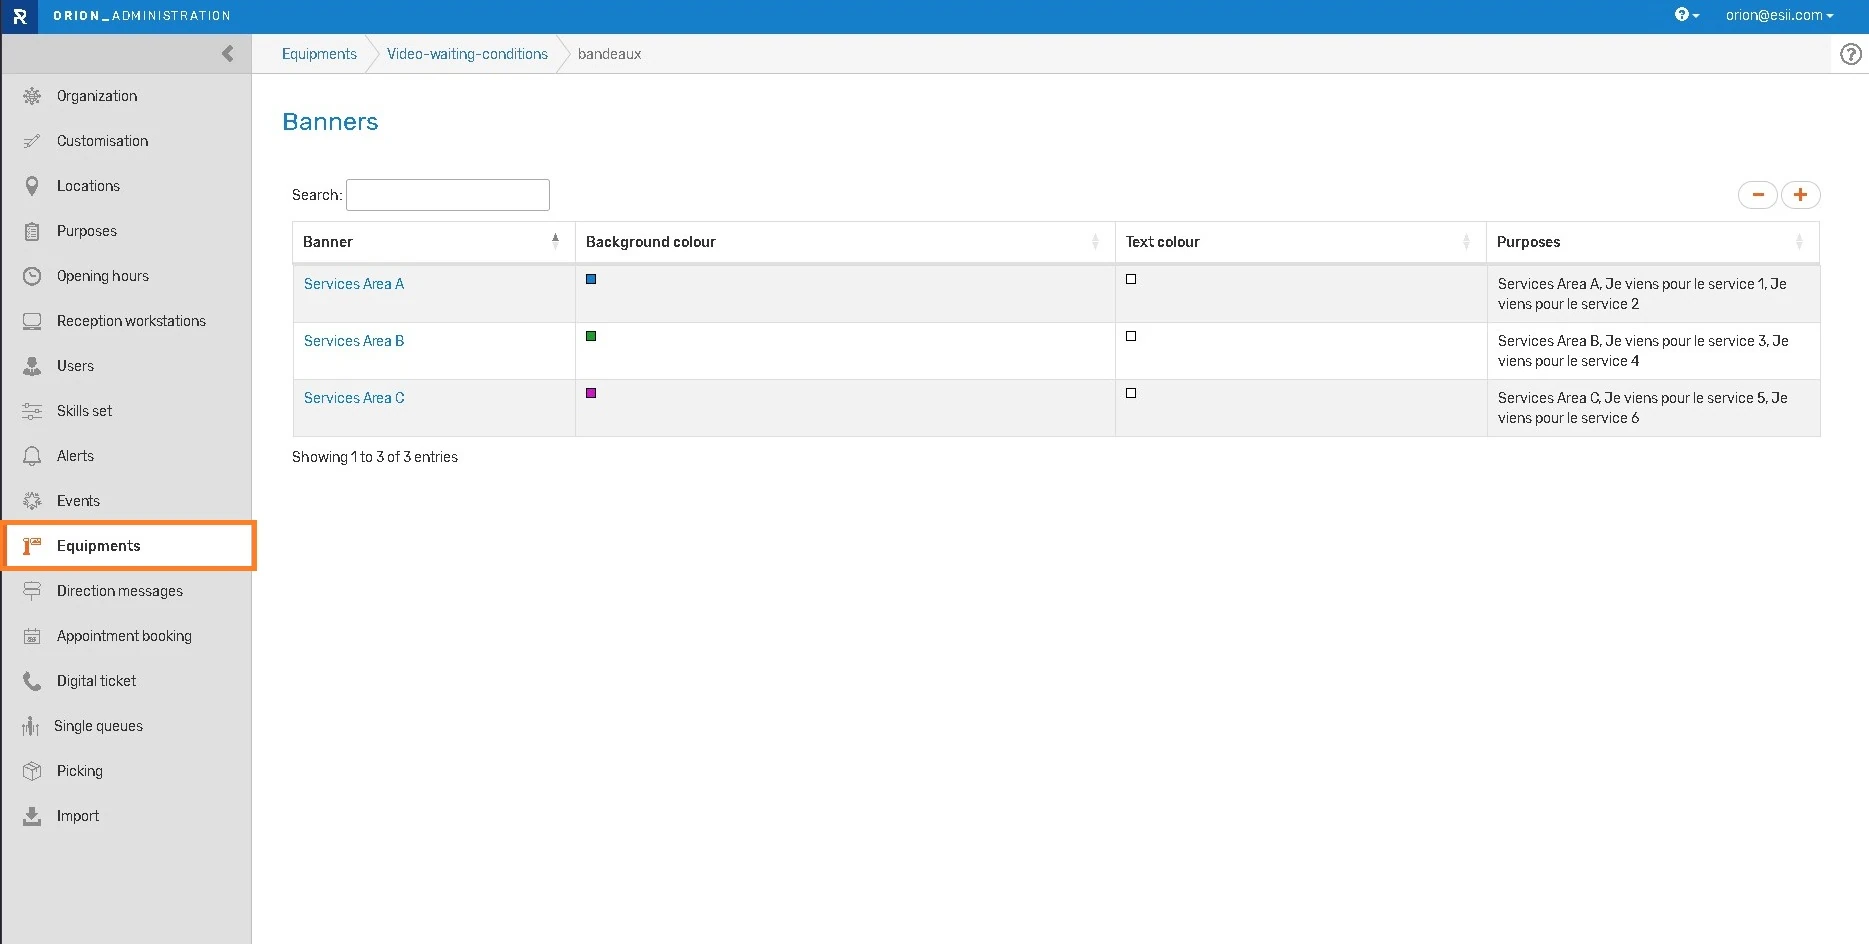Click the Digital ticket phone icon
Image resolution: width=1869 pixels, height=944 pixels.
32,681
